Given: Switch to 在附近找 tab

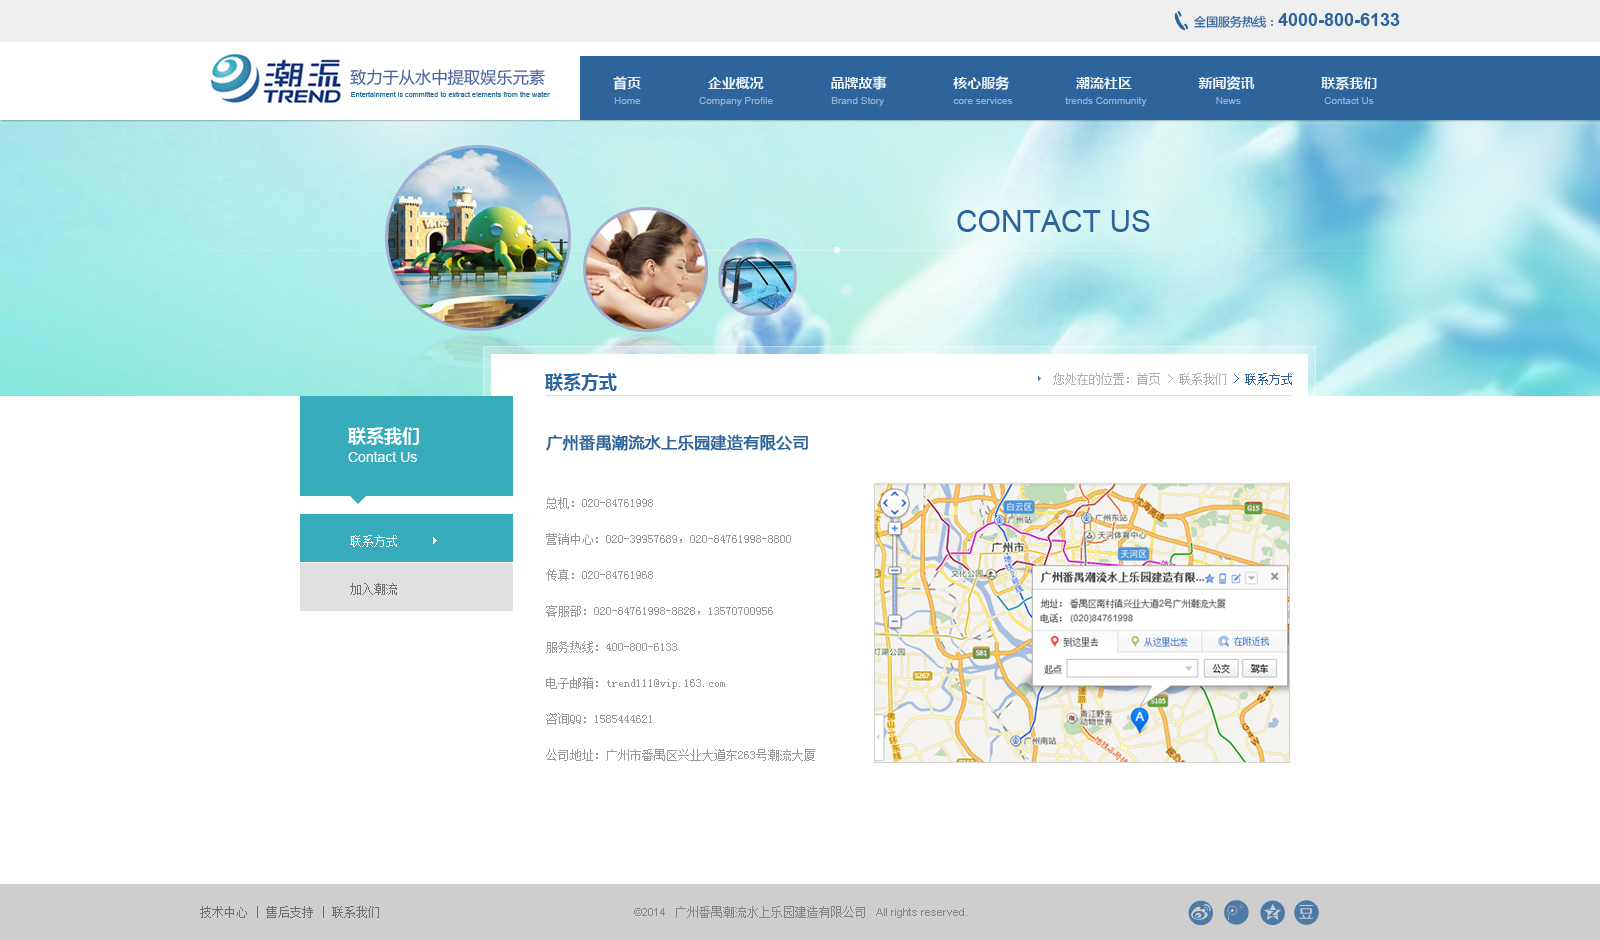Looking at the screenshot, I should pyautogui.click(x=1244, y=642).
